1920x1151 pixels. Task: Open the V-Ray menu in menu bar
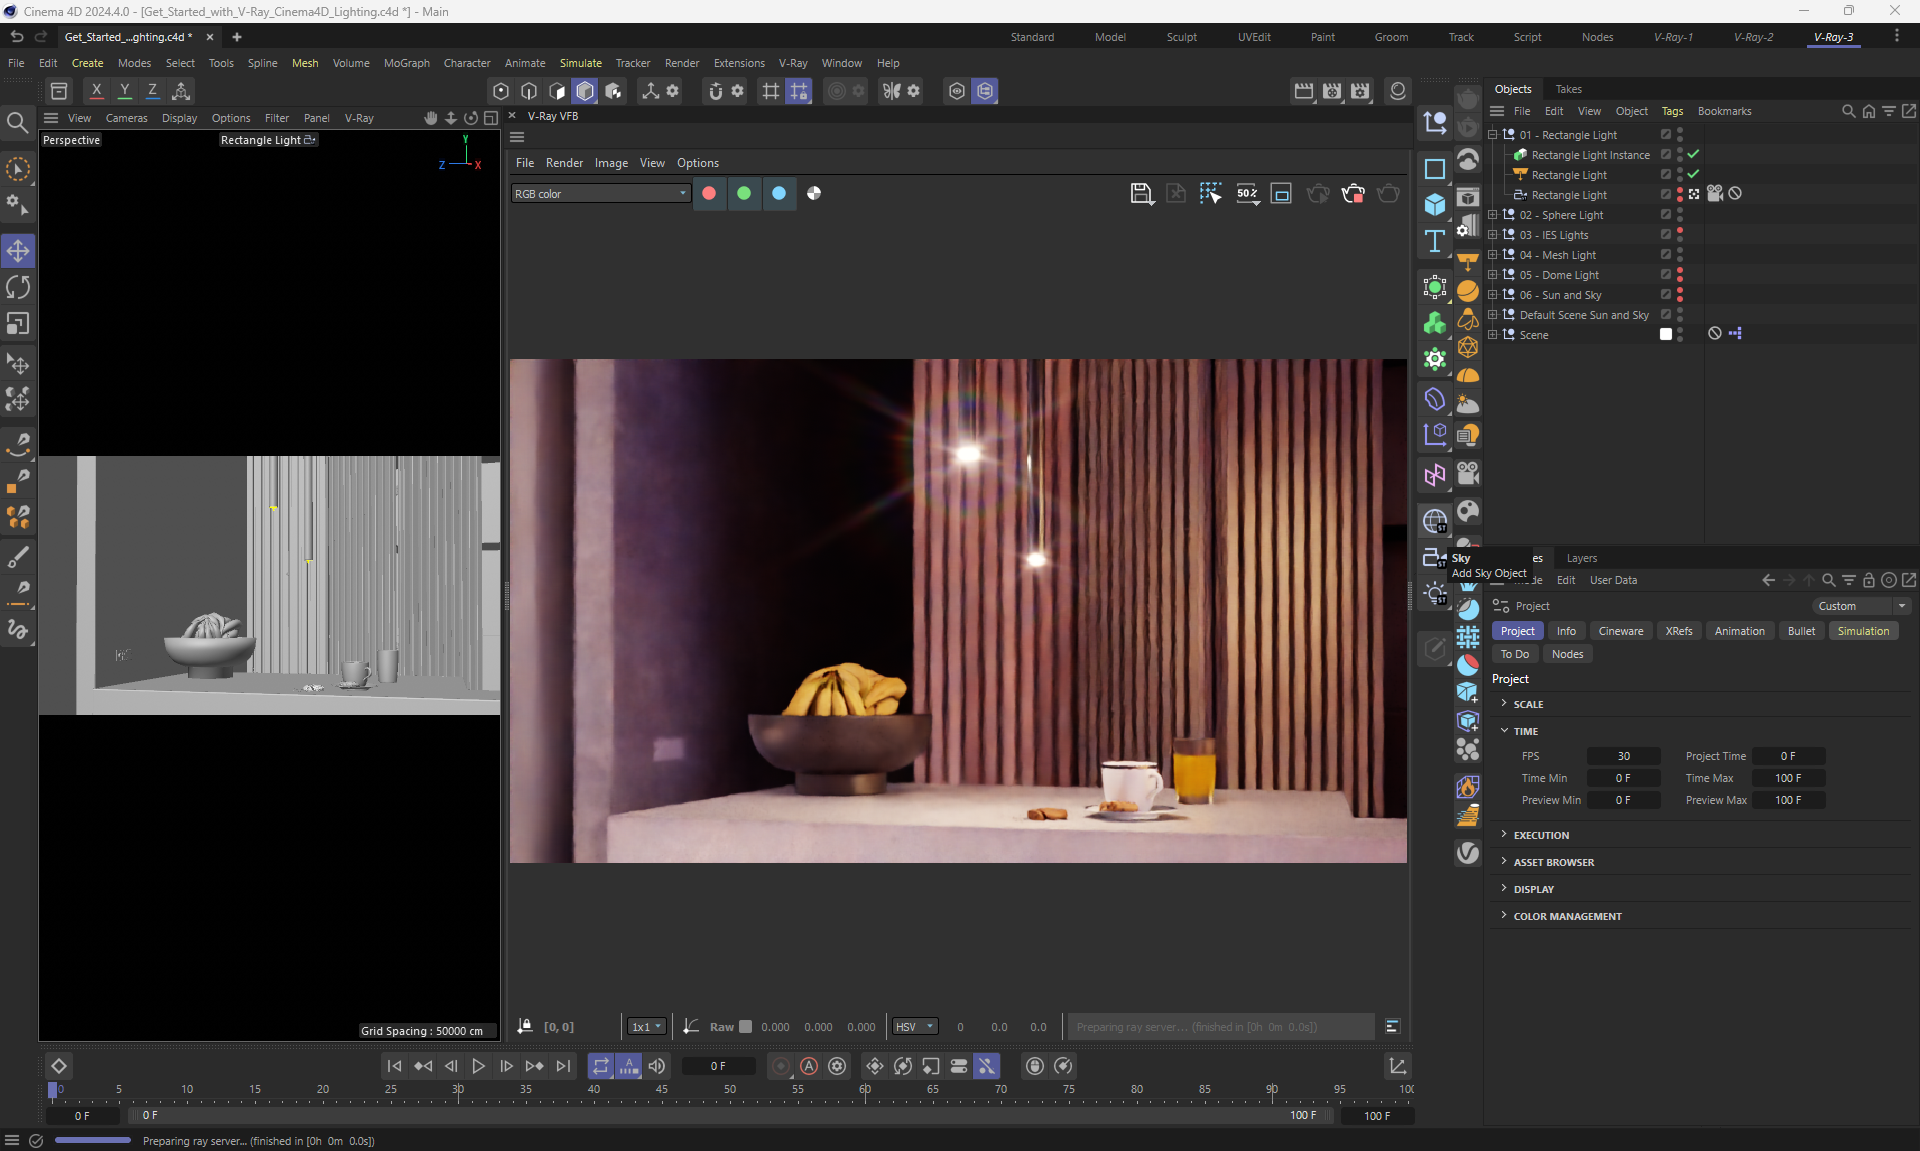[793, 63]
